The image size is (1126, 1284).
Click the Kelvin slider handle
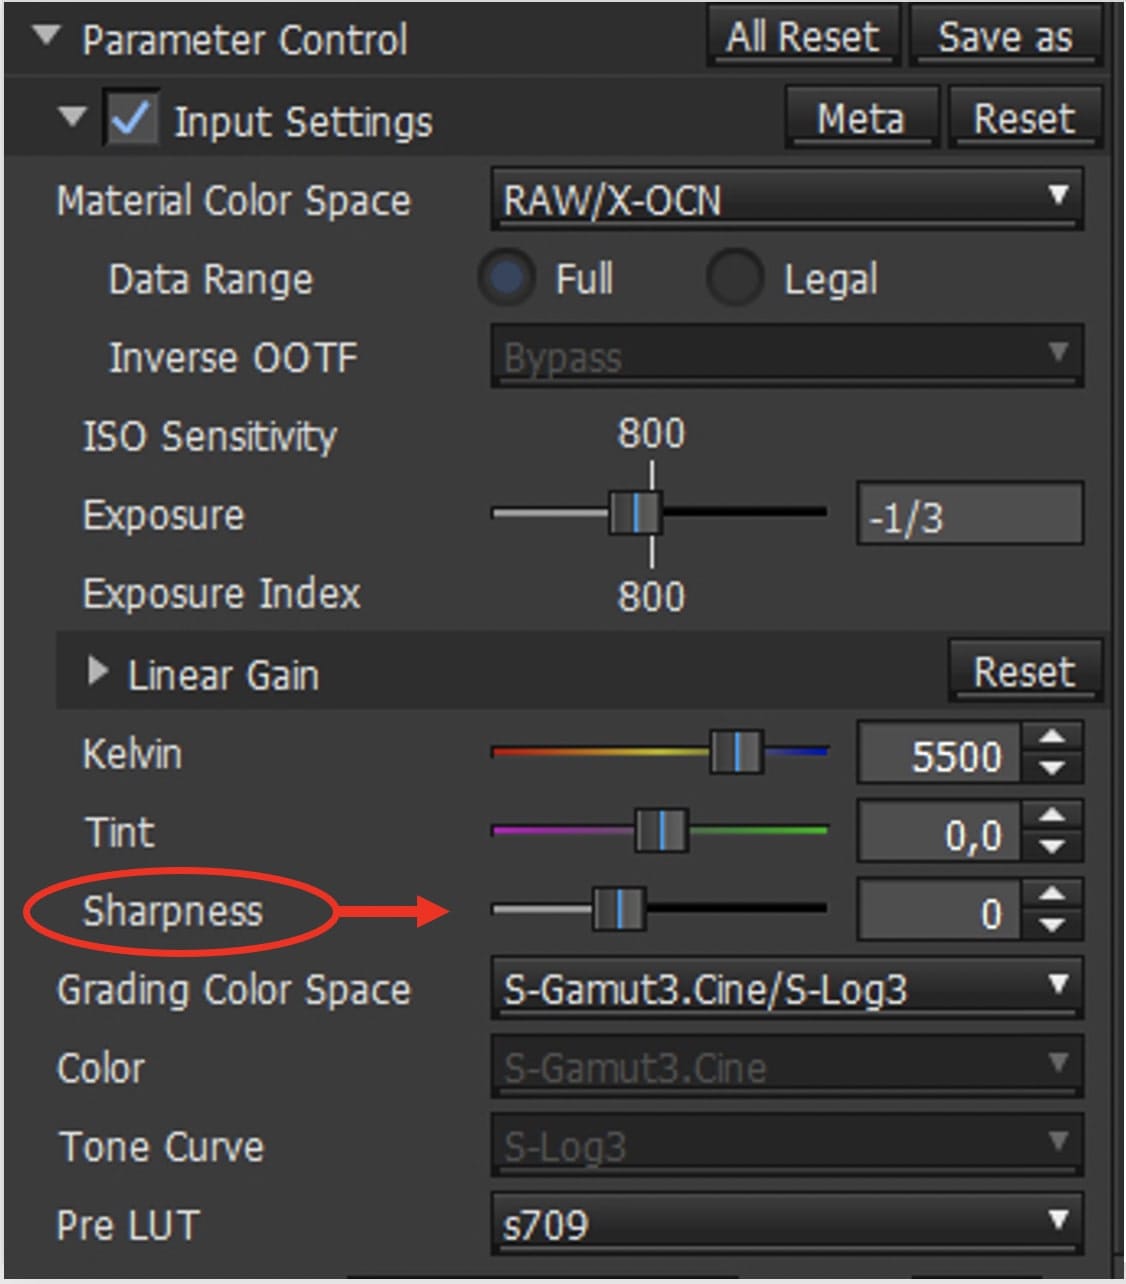pyautogui.click(x=736, y=752)
